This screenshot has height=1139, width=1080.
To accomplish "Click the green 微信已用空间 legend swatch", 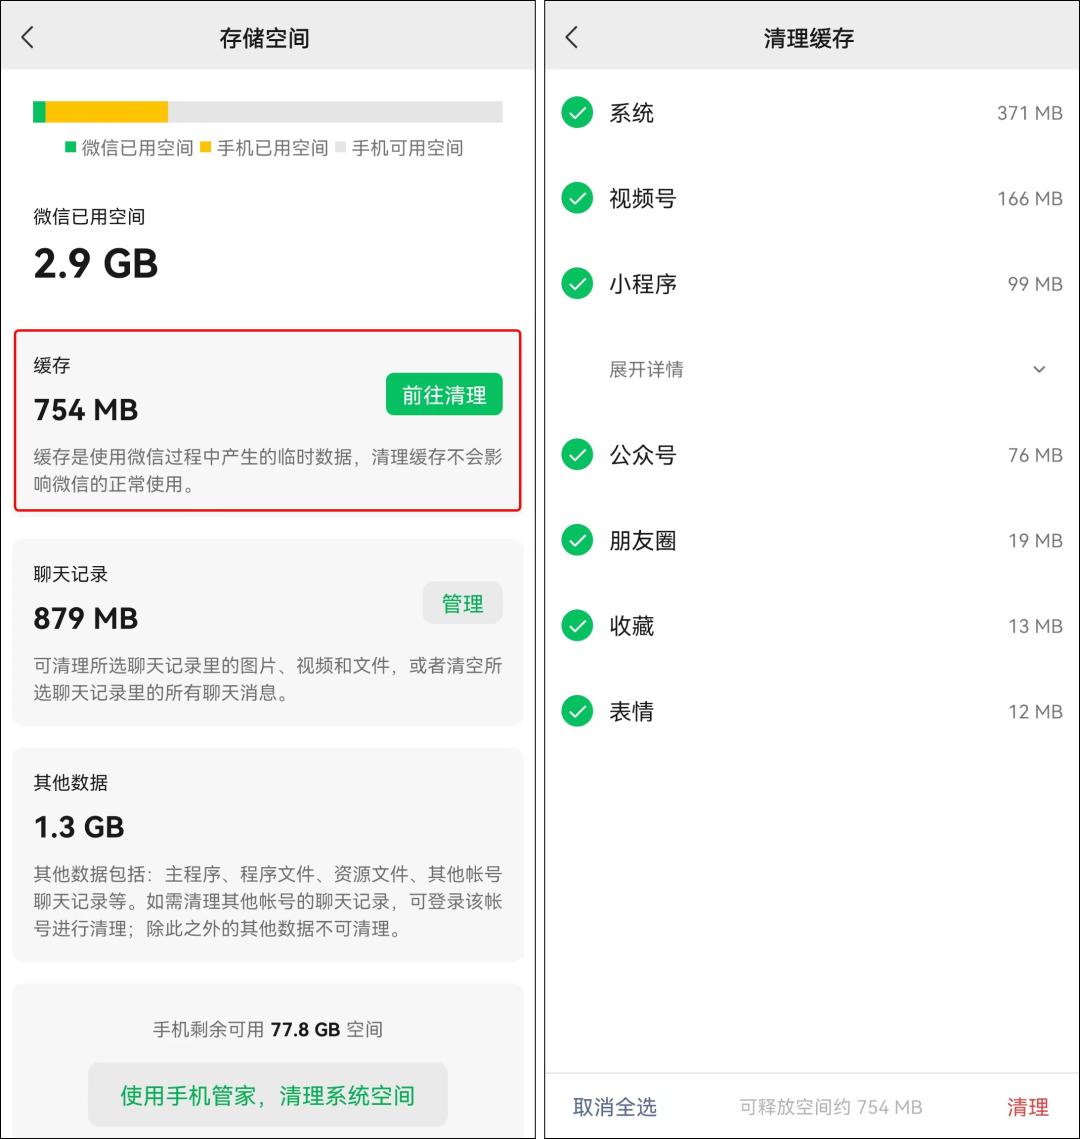I will click(69, 147).
